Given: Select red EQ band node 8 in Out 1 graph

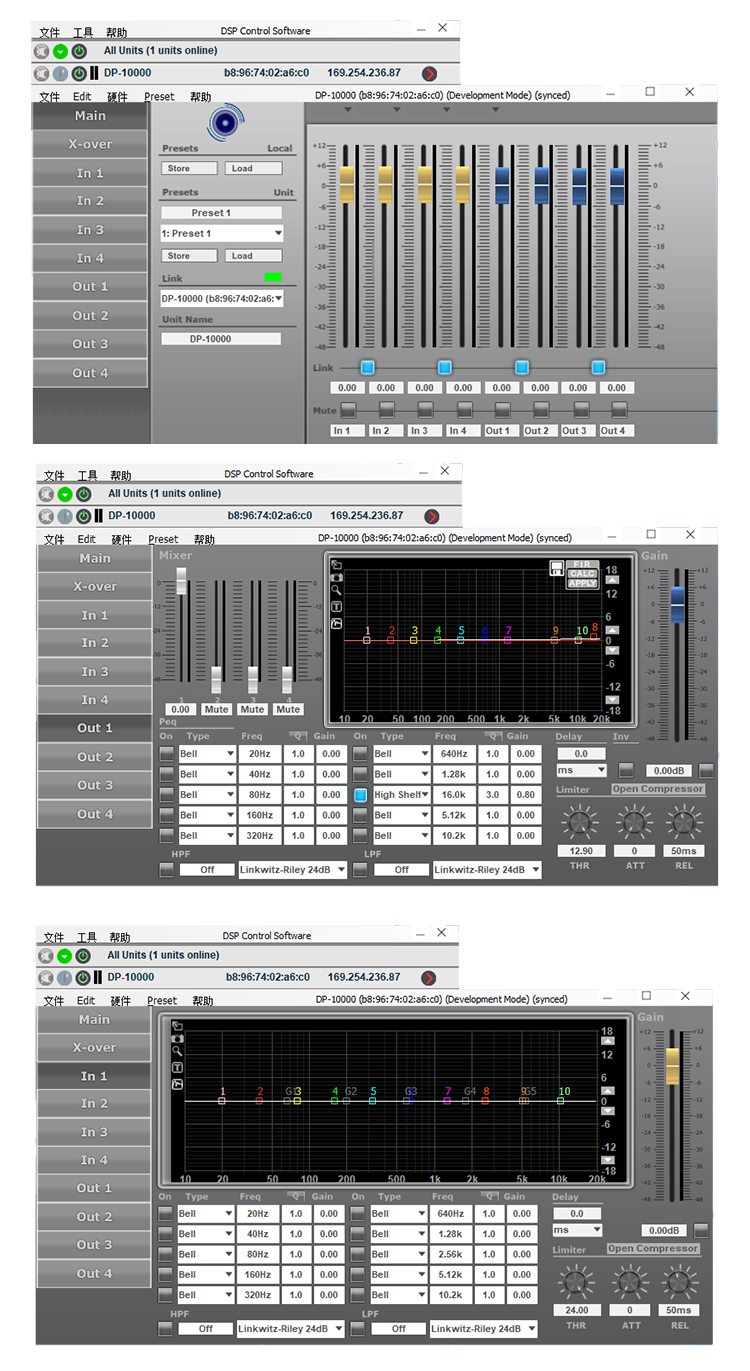Looking at the screenshot, I should 594,635.
